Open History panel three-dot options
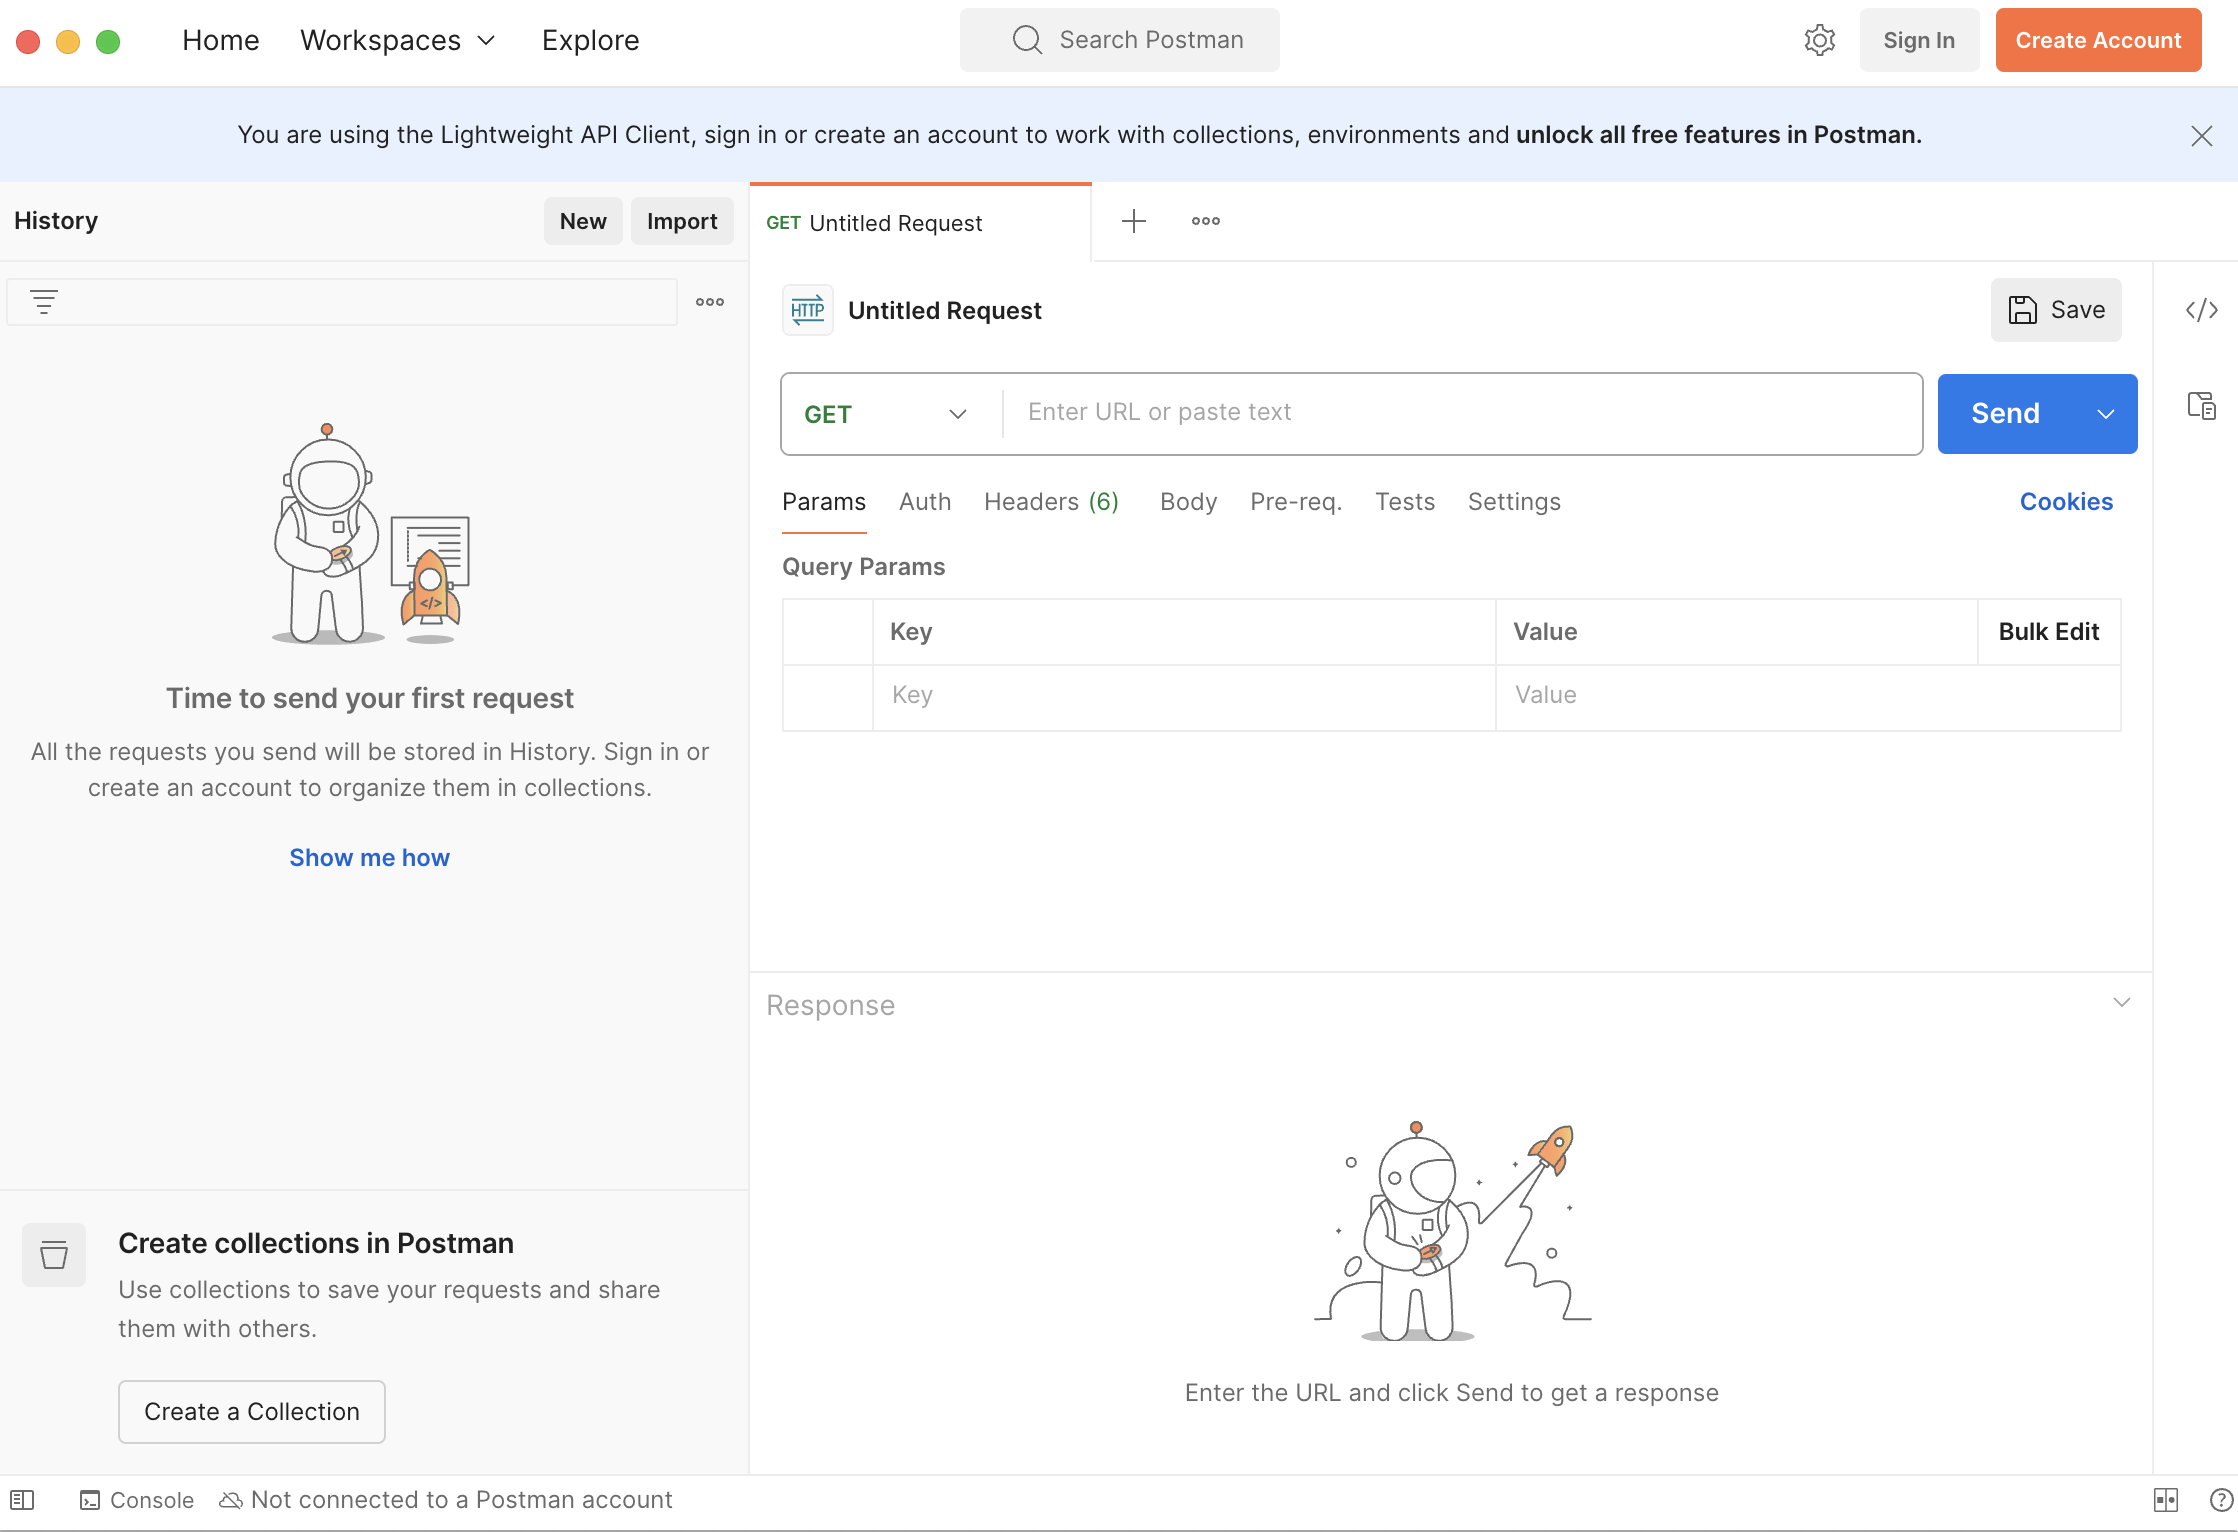Image resolution: width=2238 pixels, height=1532 pixels. point(709,301)
